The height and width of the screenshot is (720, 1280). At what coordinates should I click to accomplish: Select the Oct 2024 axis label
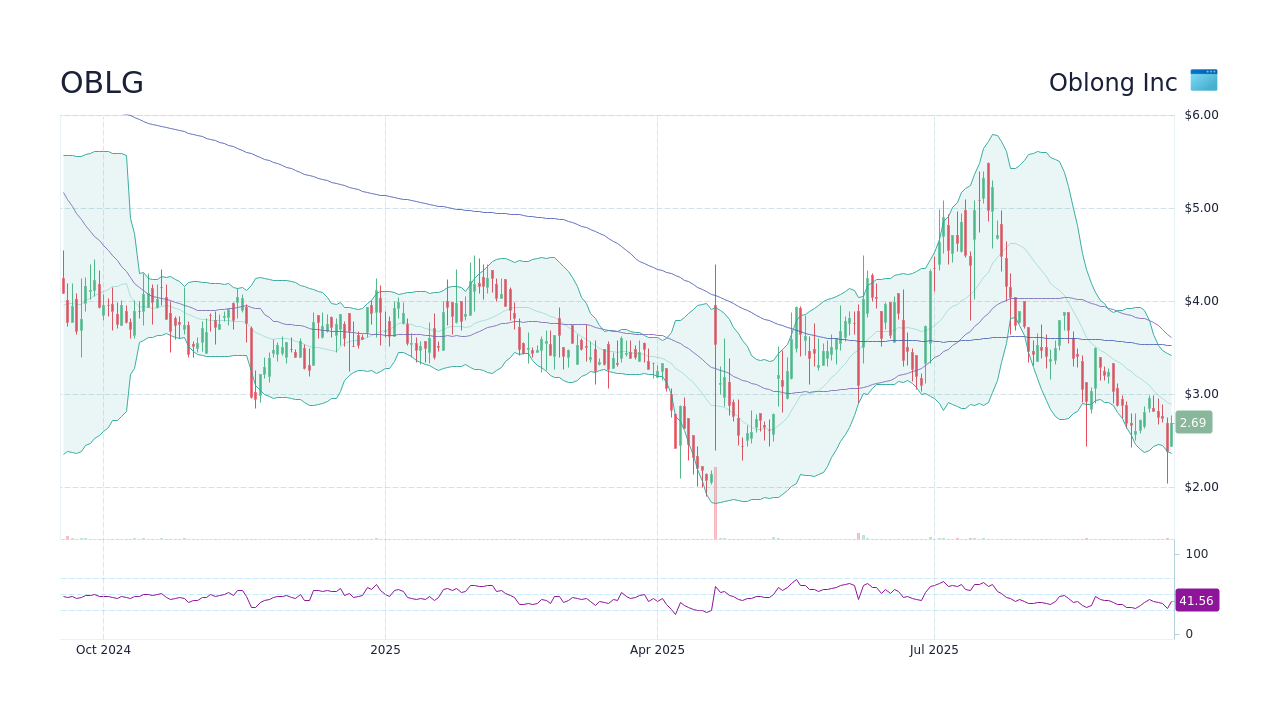tap(103, 649)
